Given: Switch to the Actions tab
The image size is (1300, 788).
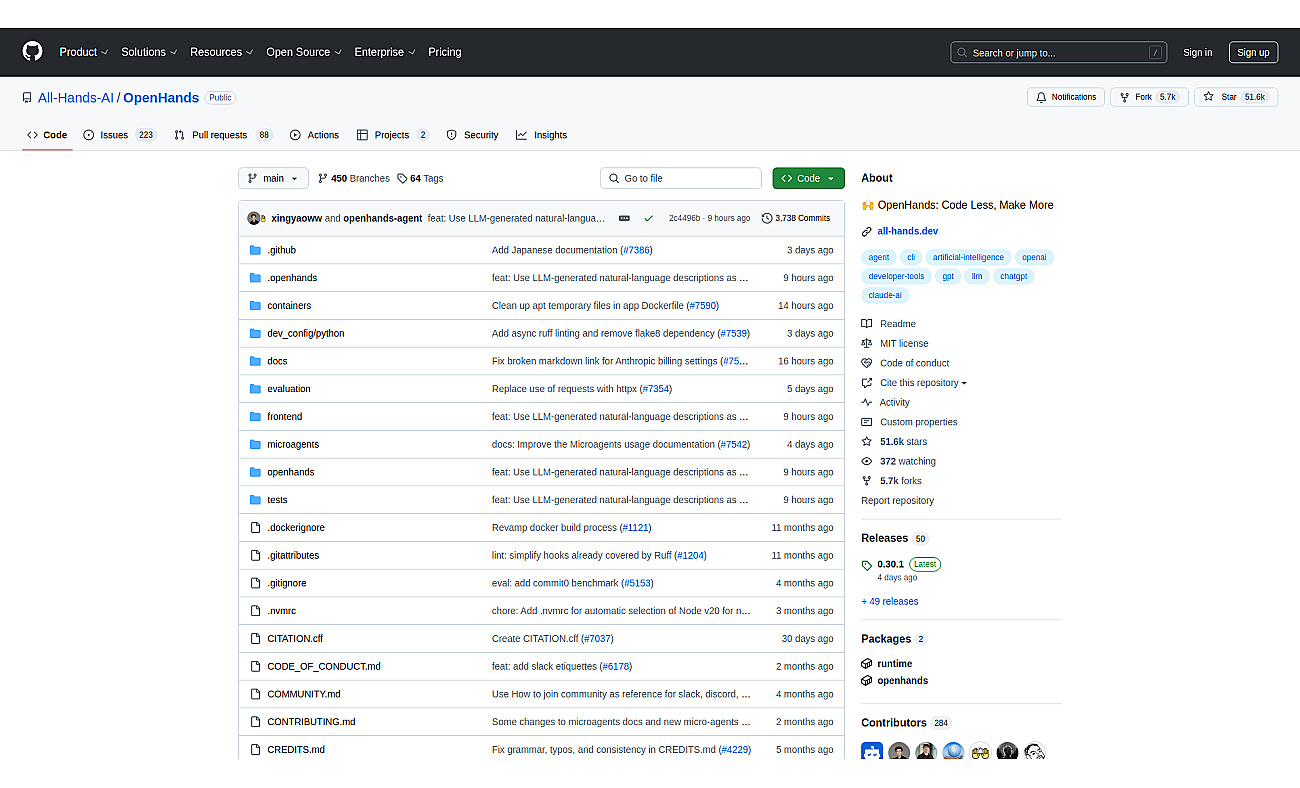Looking at the screenshot, I should 314,135.
